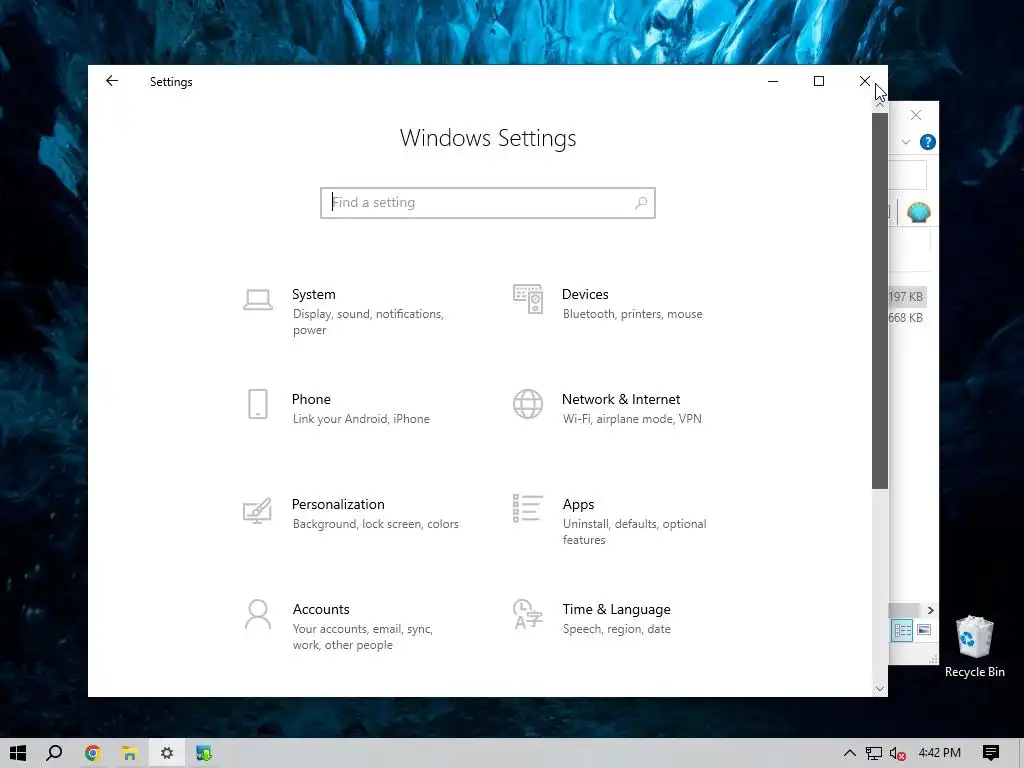Click the Settings window scrollbar thumb
Viewport: 1024px width, 768px height.
click(880, 300)
